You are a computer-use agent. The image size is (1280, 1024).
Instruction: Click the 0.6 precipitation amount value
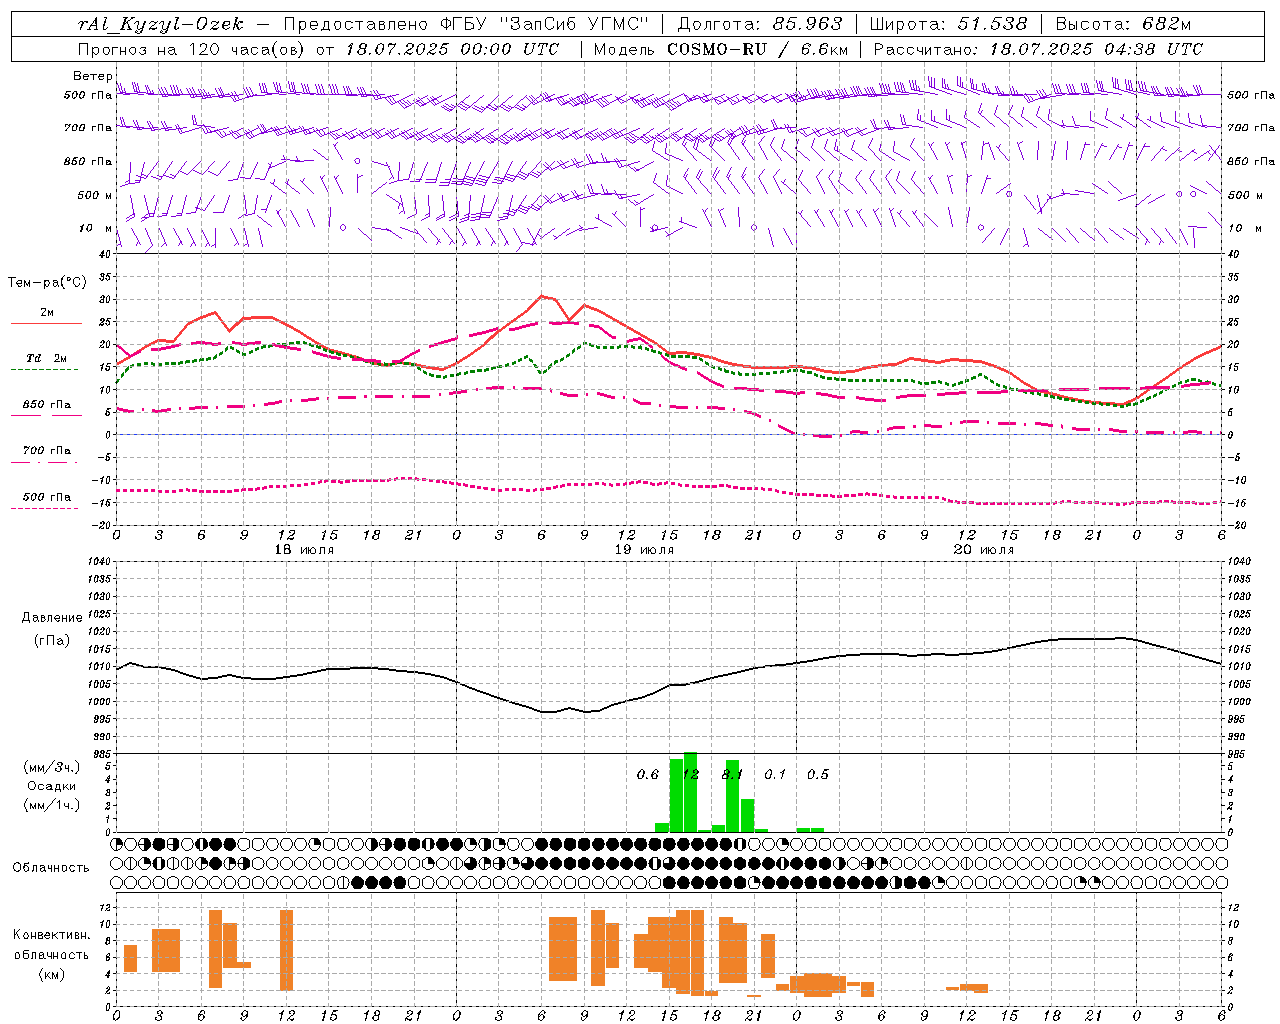coord(648,775)
